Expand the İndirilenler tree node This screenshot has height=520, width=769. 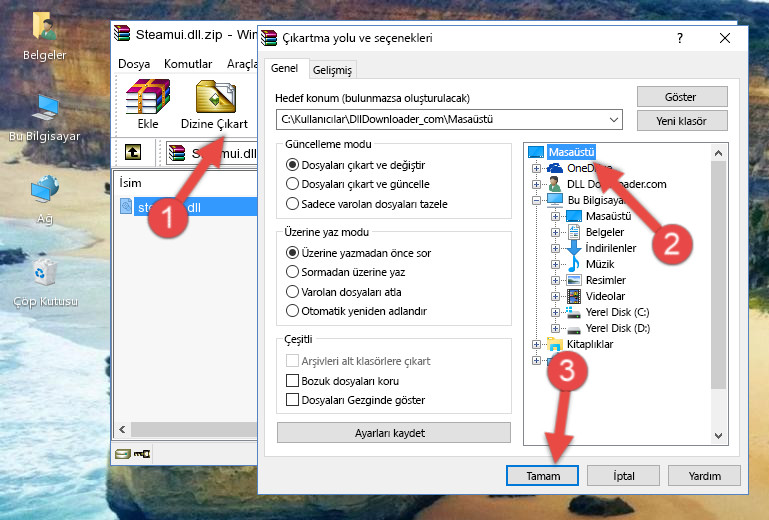[x=555, y=248]
